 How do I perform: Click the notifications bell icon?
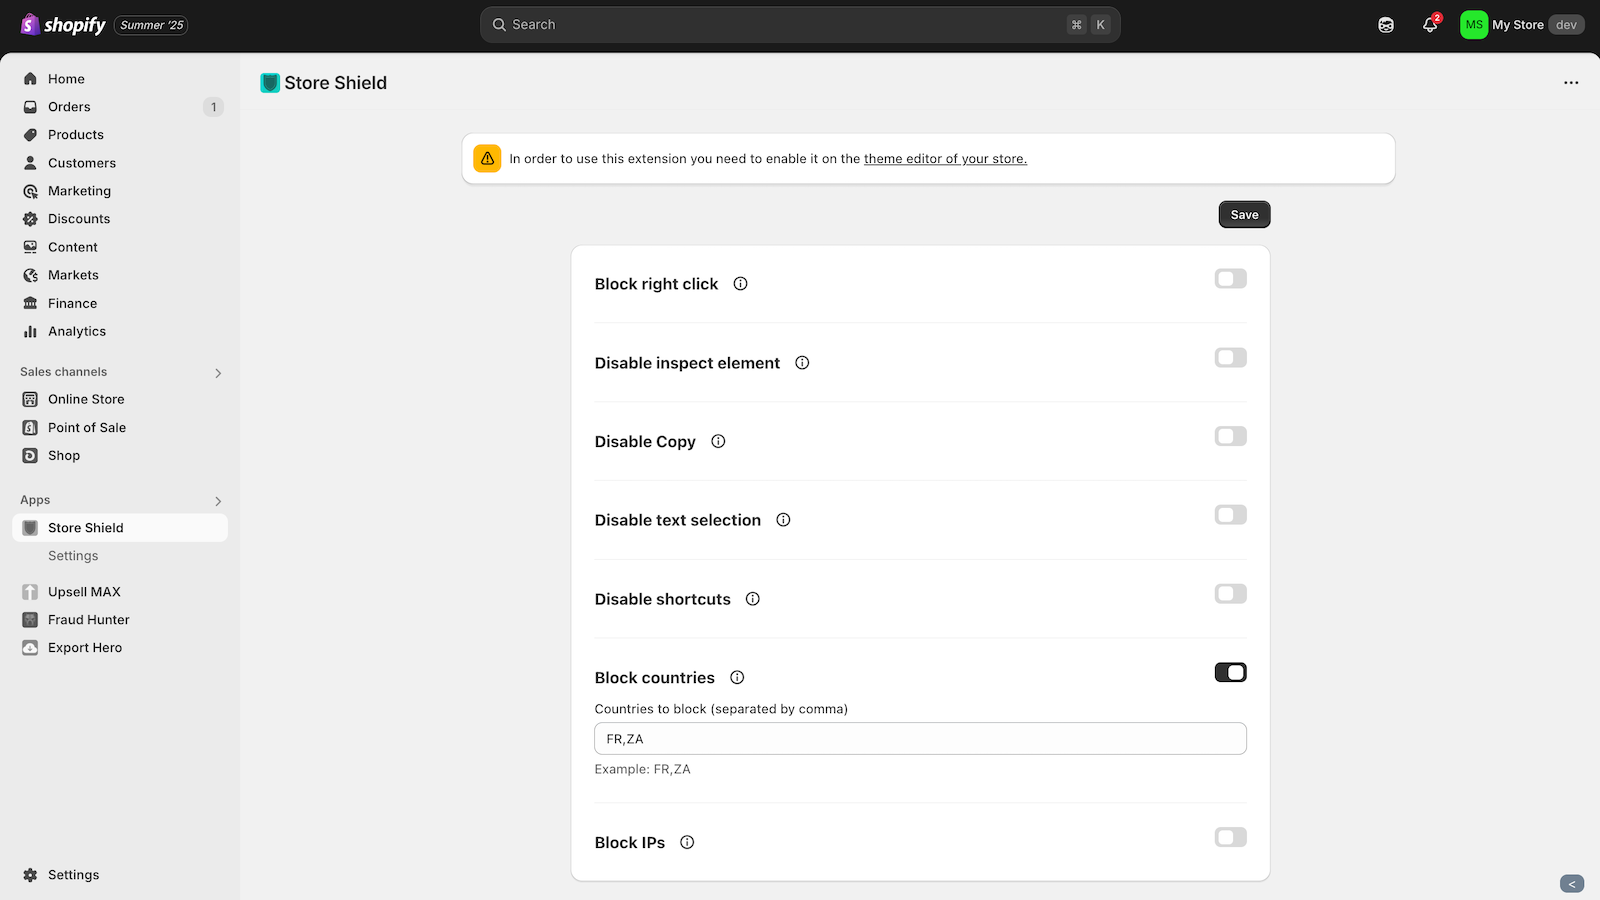(x=1429, y=25)
